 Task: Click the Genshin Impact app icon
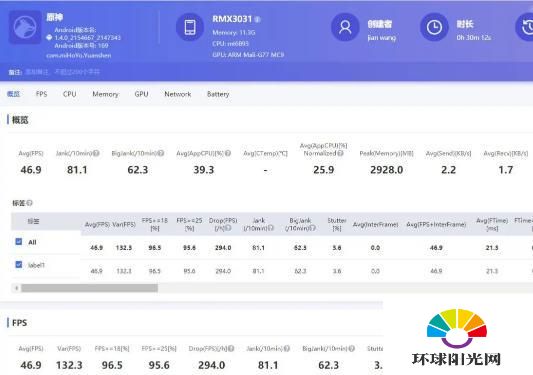coord(25,27)
